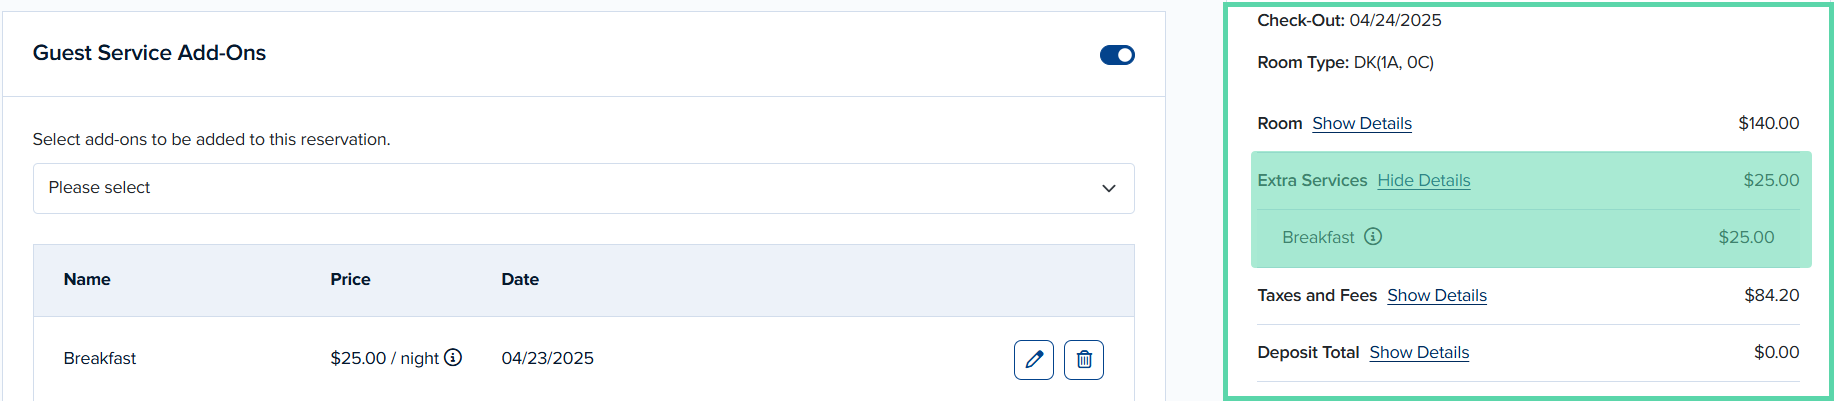This screenshot has width=1834, height=401.
Task: Click the Price column header
Action: pyautogui.click(x=350, y=279)
